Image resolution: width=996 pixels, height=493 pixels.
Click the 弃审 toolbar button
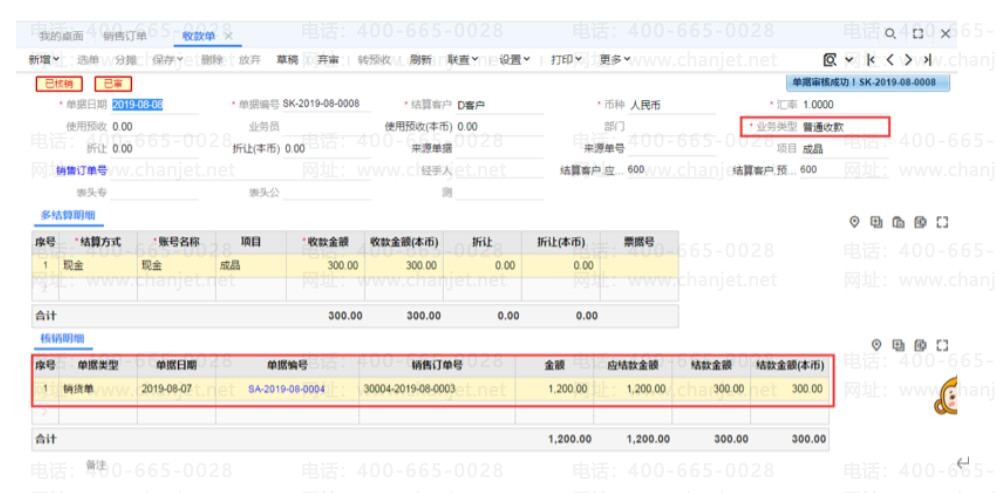click(328, 60)
